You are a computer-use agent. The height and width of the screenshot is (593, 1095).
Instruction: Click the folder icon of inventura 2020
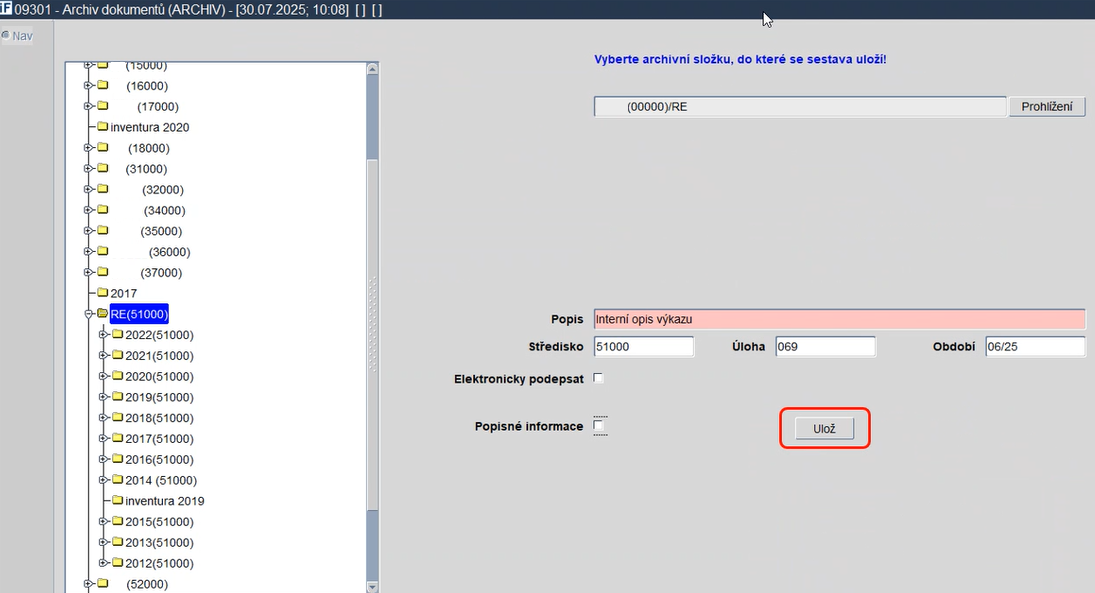pos(103,126)
